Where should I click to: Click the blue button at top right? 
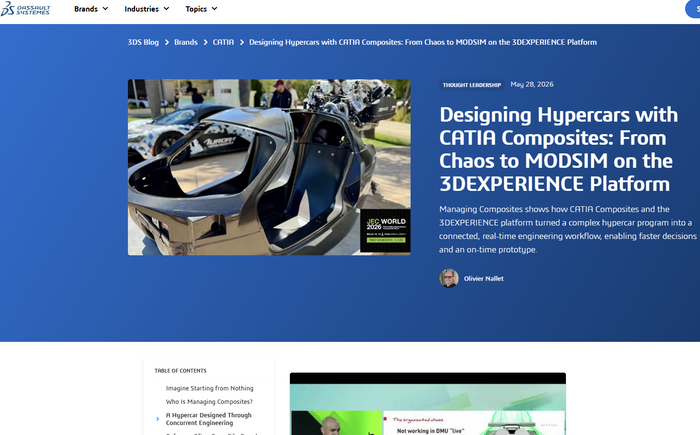point(693,9)
